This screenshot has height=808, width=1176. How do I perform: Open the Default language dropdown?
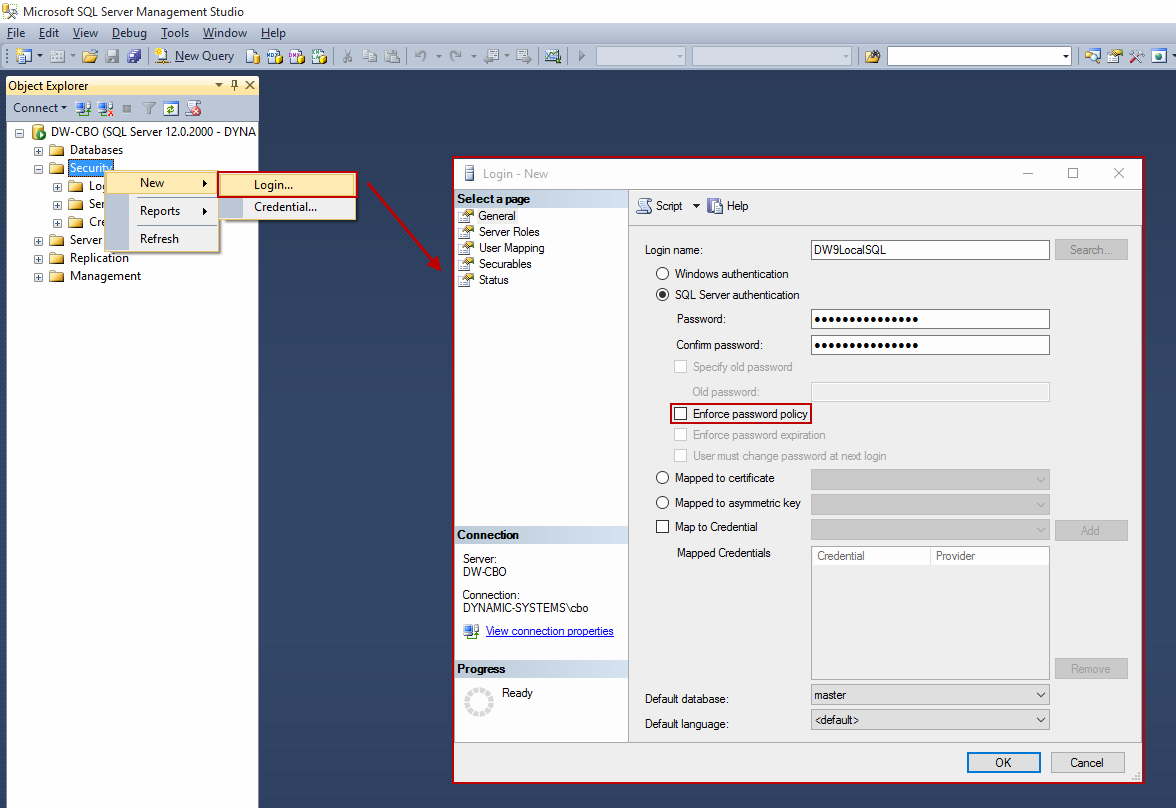pos(930,720)
